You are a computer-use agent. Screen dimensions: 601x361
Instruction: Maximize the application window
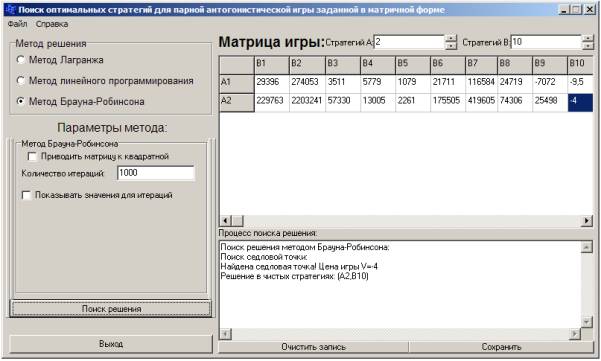click(576, 10)
